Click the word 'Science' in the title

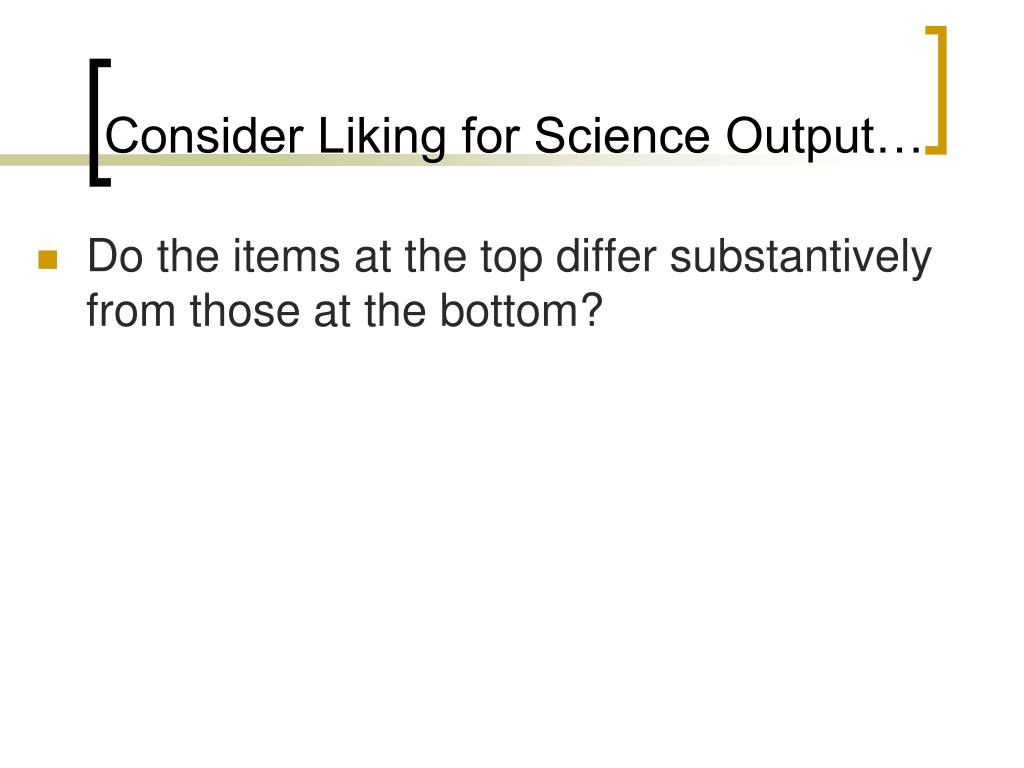(x=622, y=136)
